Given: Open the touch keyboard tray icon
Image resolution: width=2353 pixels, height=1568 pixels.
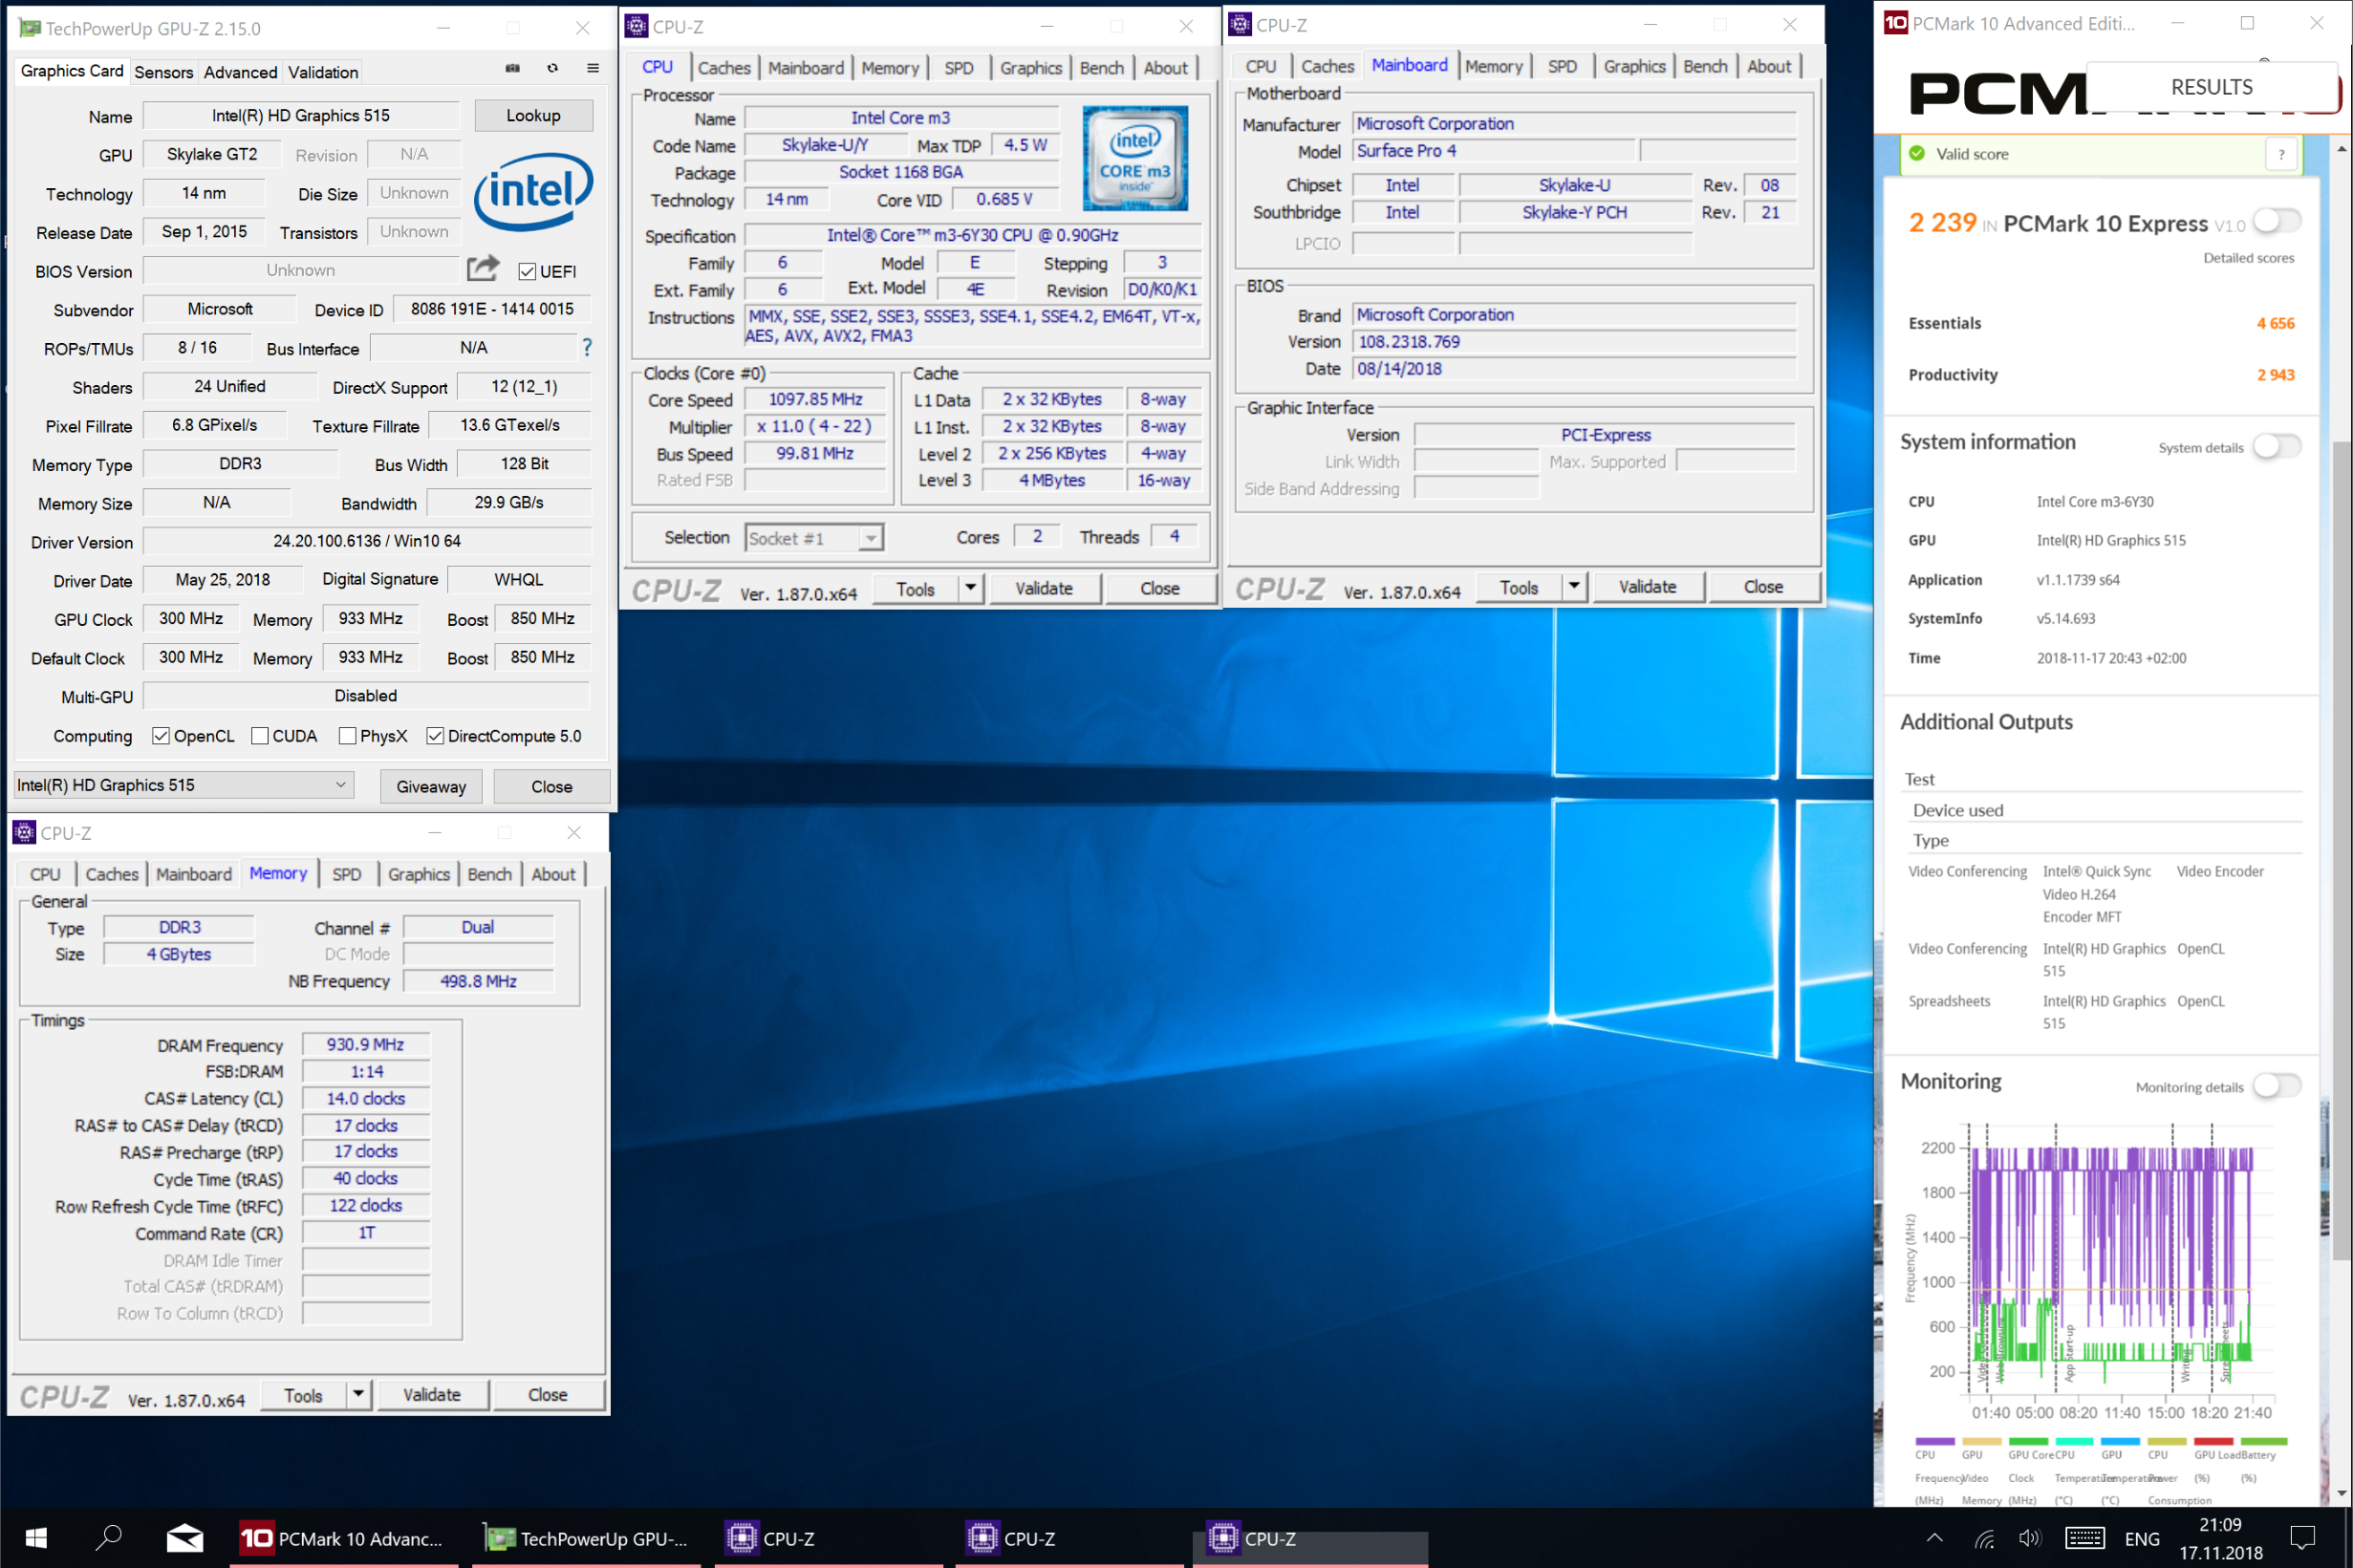Looking at the screenshot, I should (x=2086, y=1538).
